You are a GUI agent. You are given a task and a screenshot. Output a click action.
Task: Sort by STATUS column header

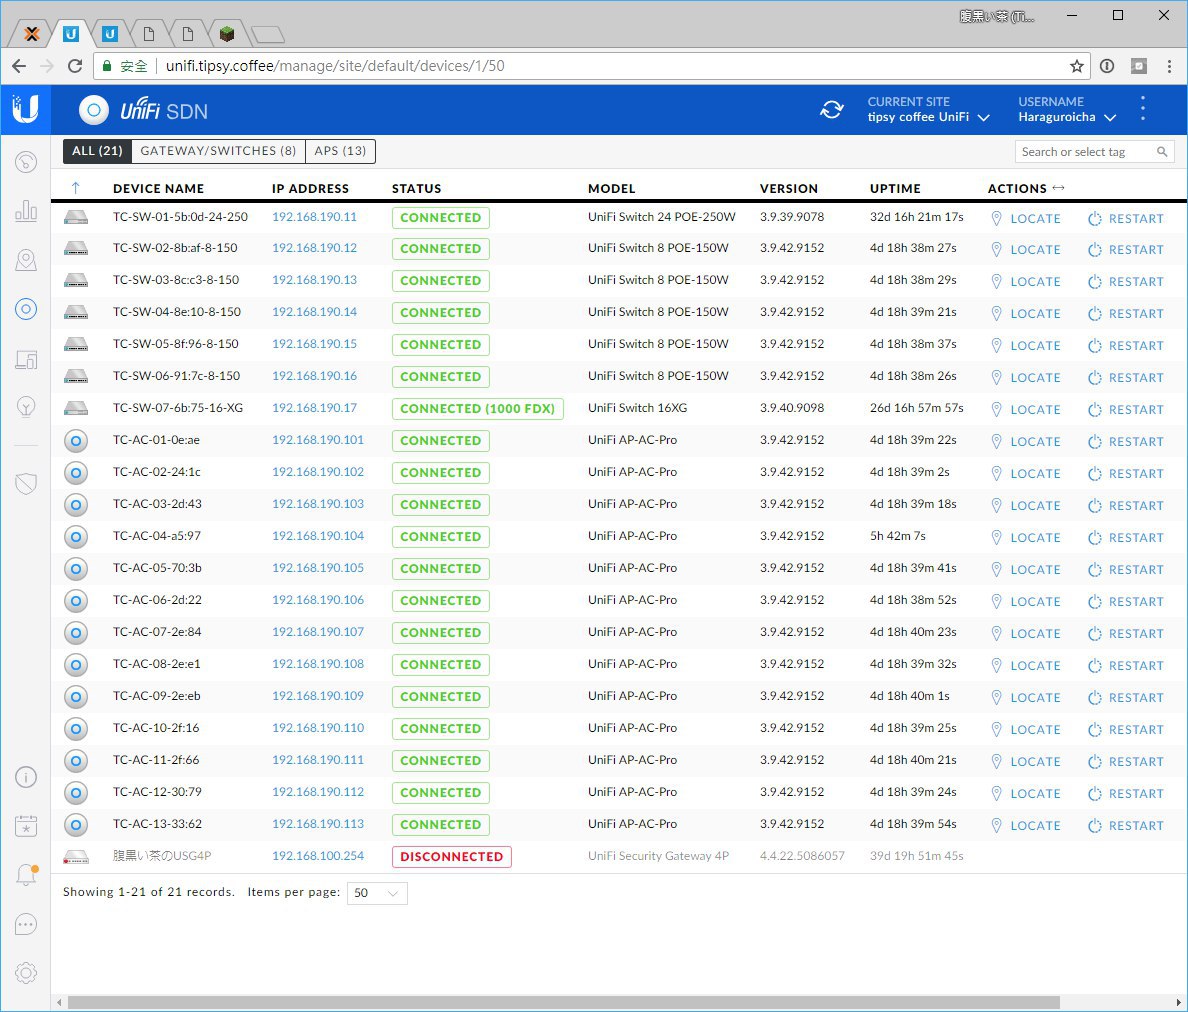417,189
